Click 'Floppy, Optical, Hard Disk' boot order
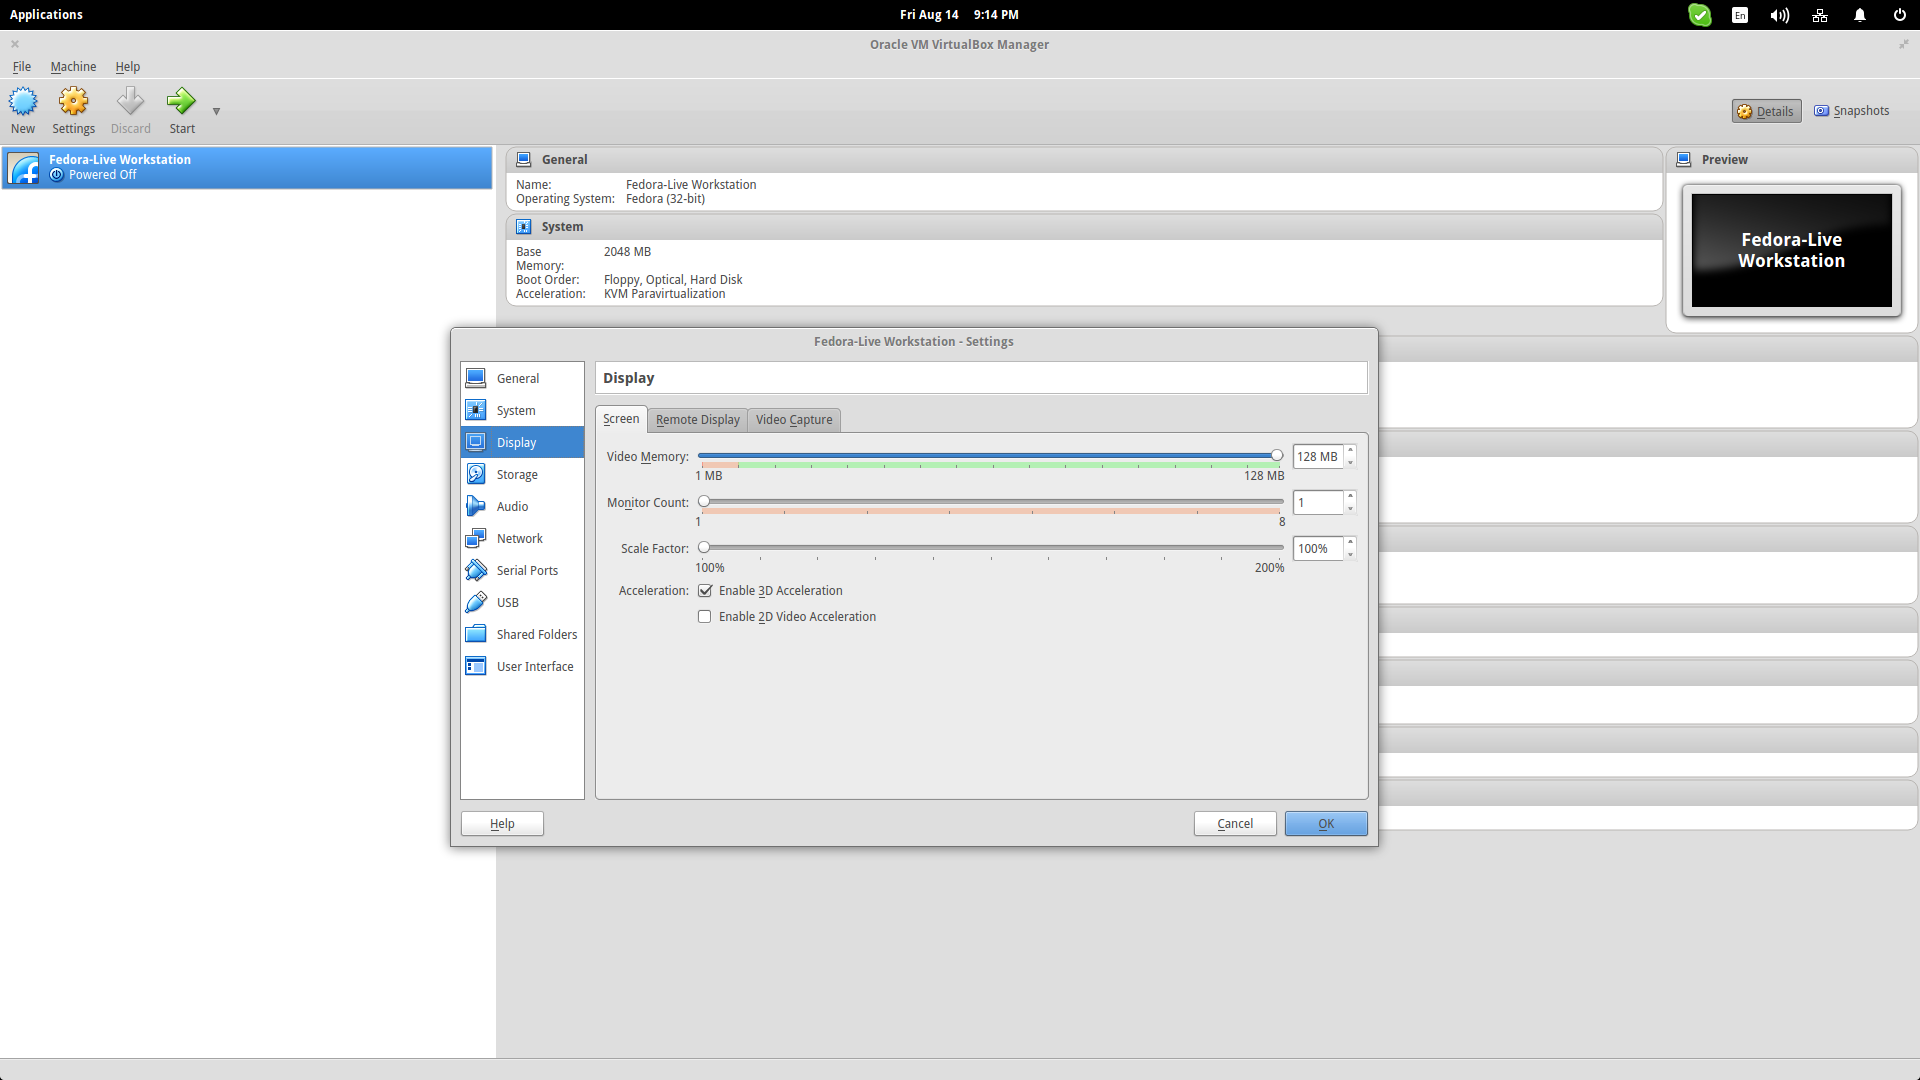 point(673,280)
